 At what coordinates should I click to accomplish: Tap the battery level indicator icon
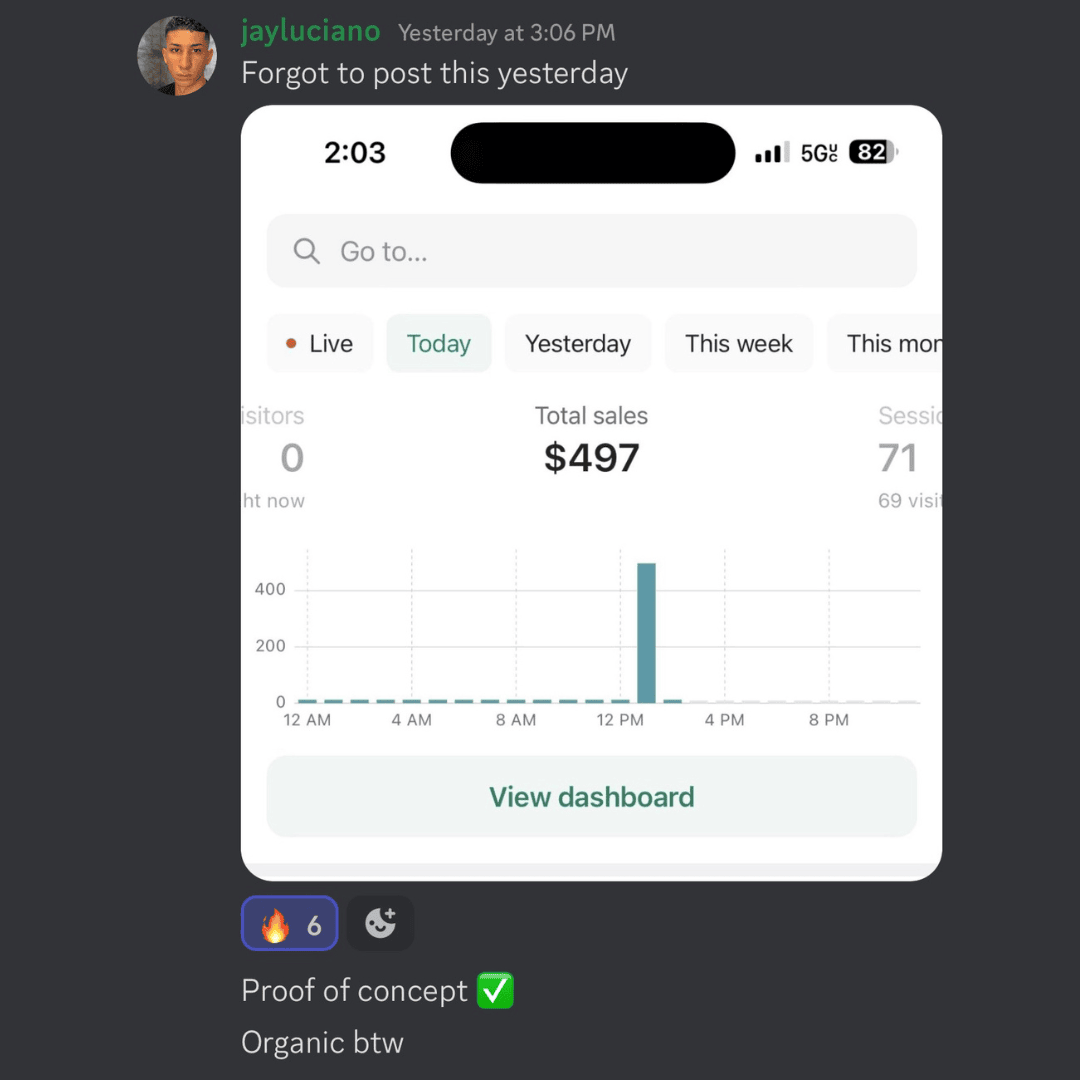pos(872,152)
